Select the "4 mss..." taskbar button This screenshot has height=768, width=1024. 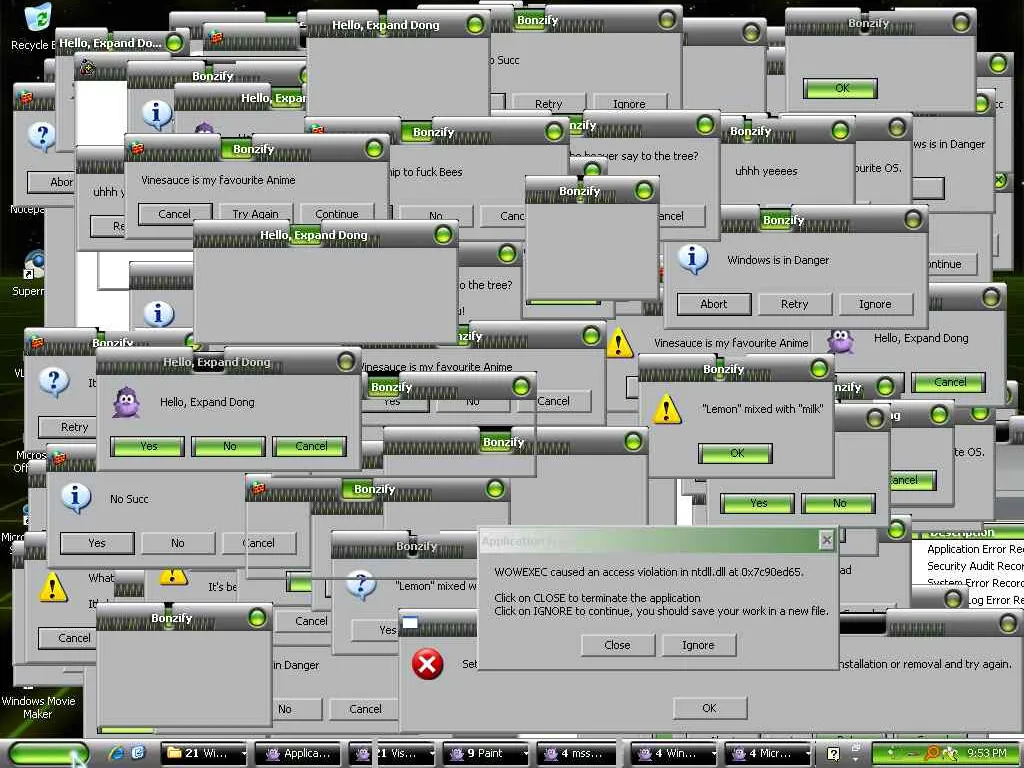(577, 754)
